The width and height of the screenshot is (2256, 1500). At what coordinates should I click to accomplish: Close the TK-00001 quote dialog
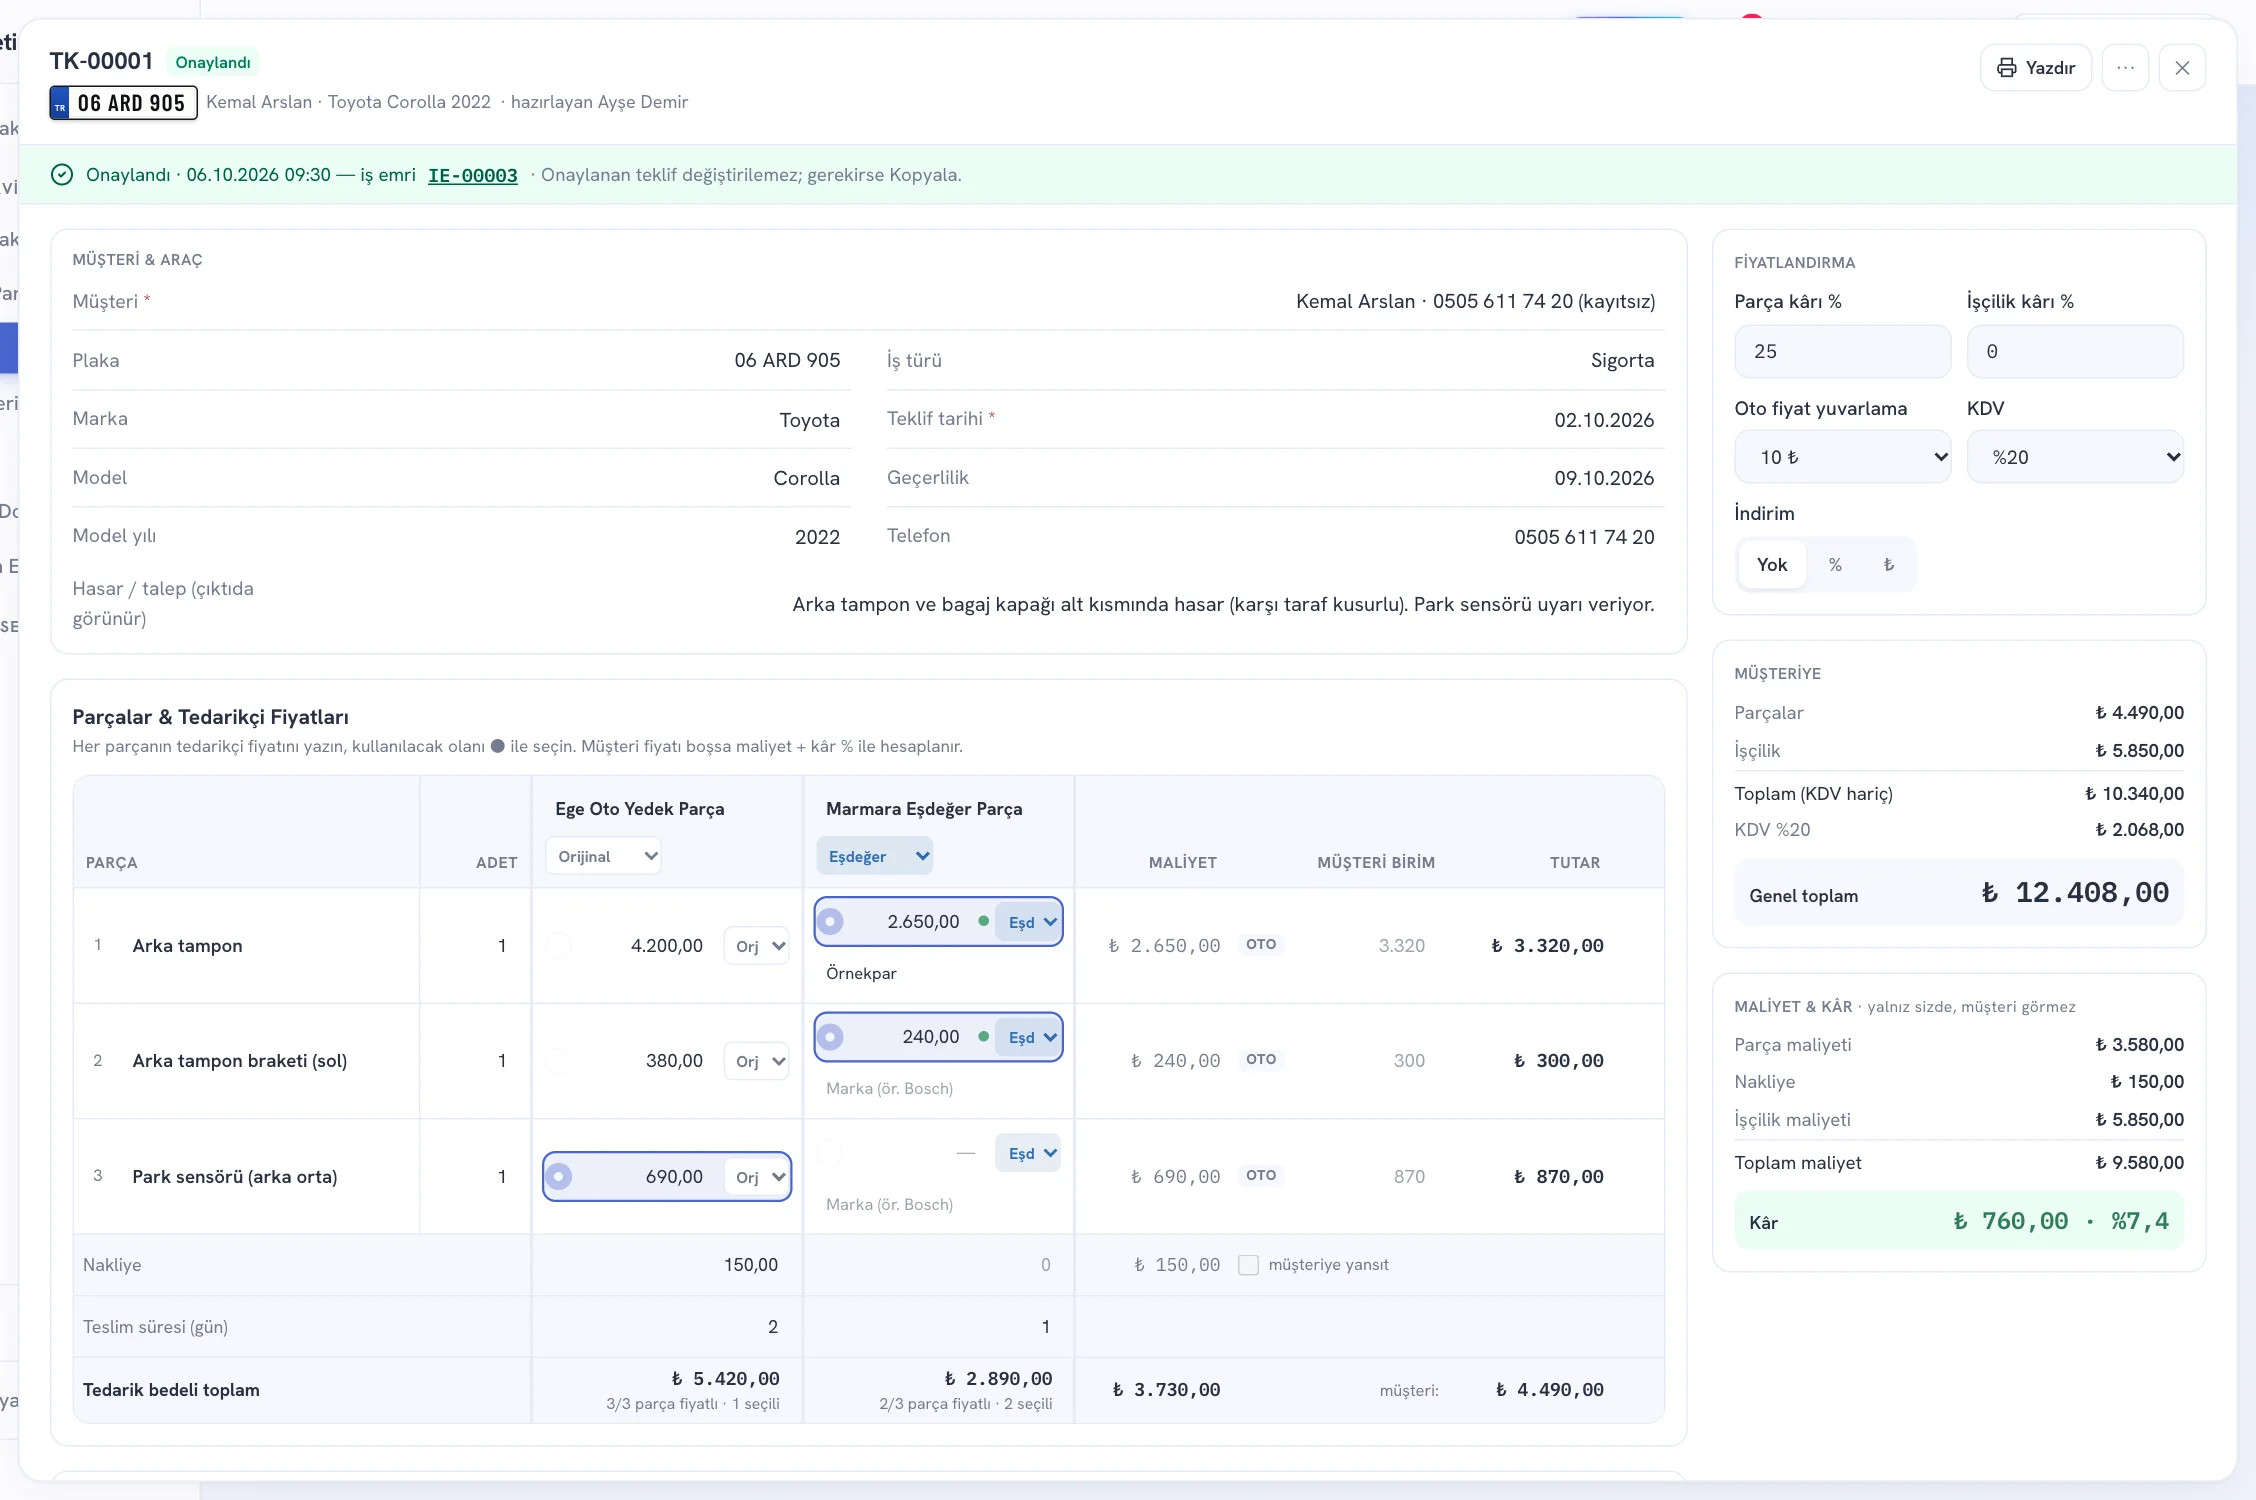[2182, 68]
